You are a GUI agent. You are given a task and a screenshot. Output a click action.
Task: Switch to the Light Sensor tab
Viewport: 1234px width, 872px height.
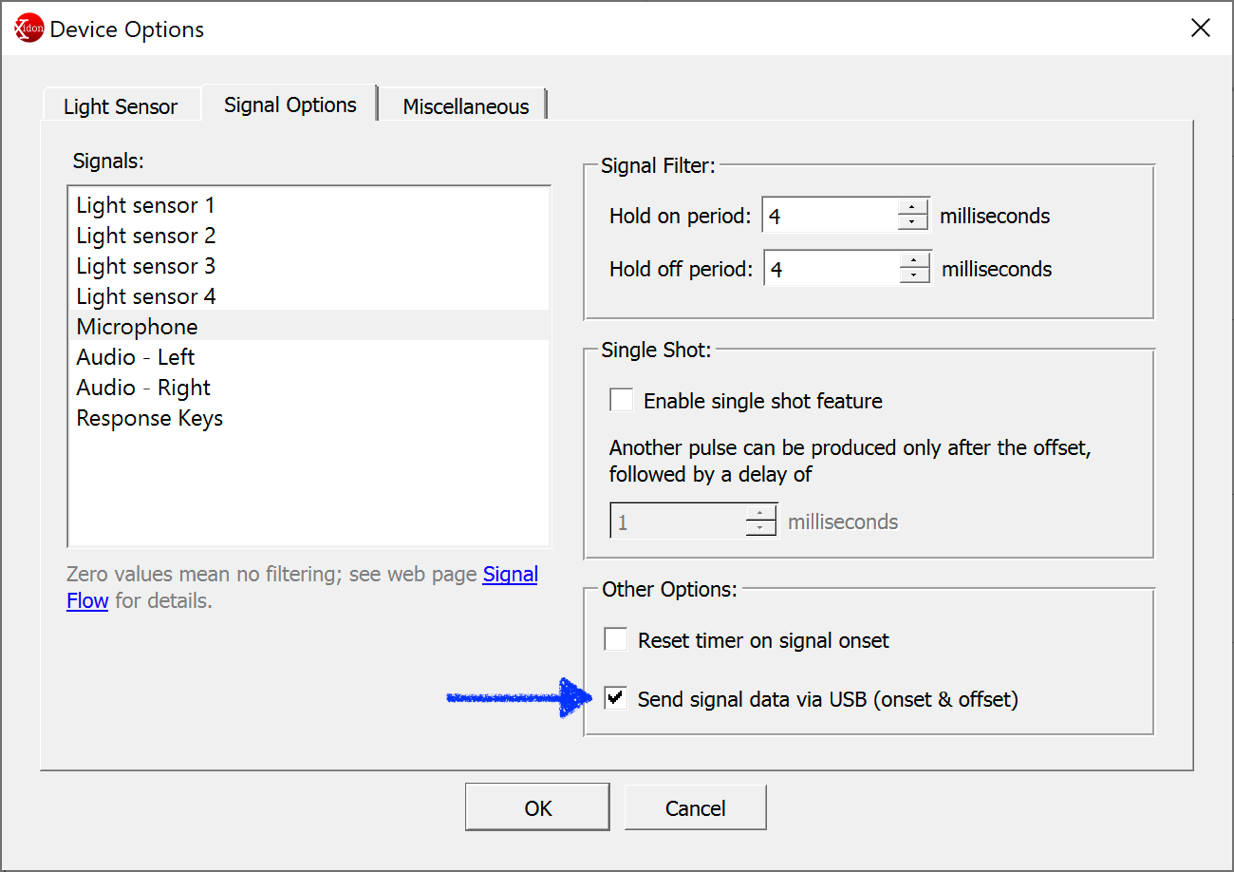[x=120, y=107]
